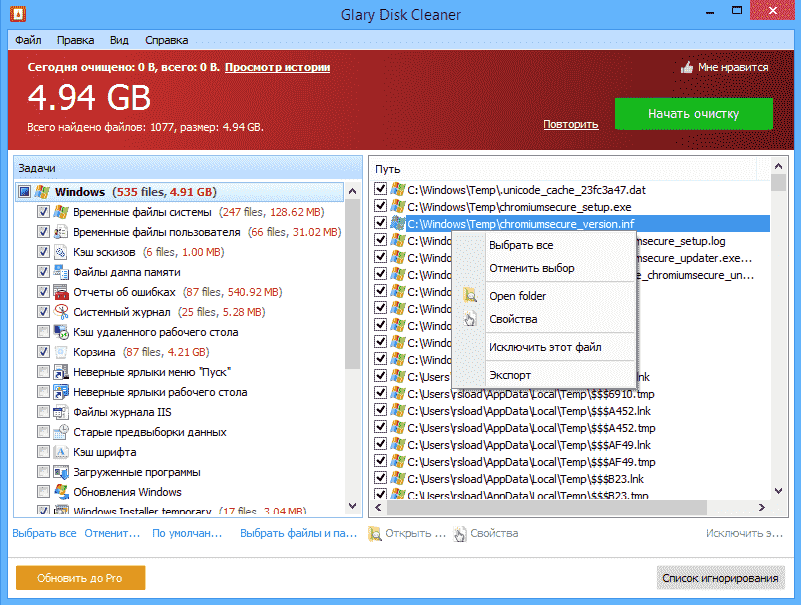Click the Recycle Bin icon in task list

61,352
